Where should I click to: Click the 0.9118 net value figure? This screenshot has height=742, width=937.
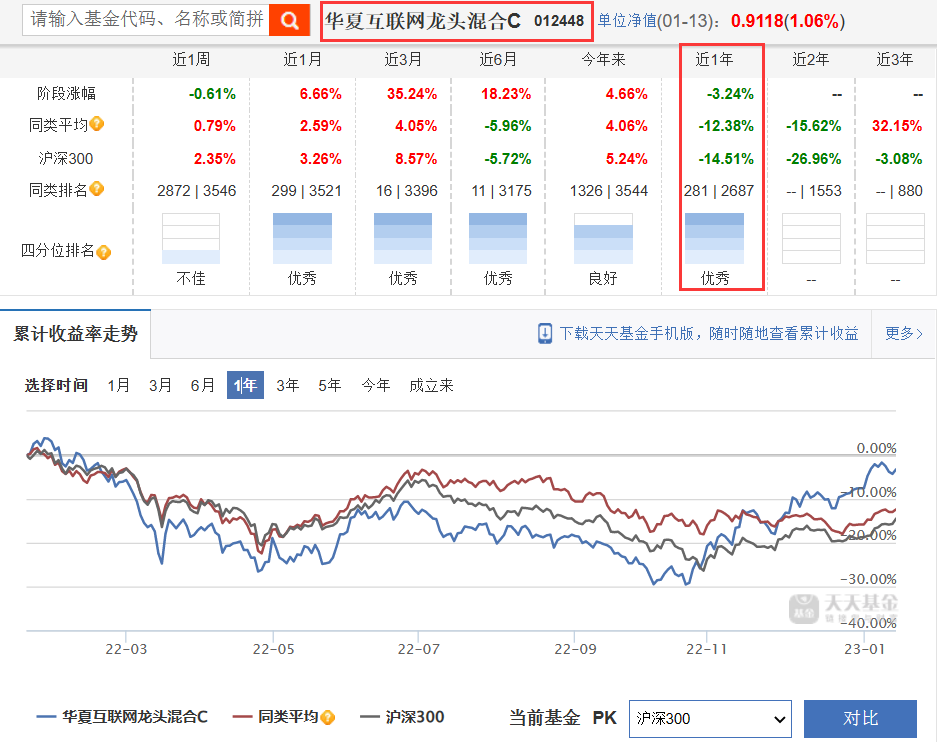click(x=757, y=22)
